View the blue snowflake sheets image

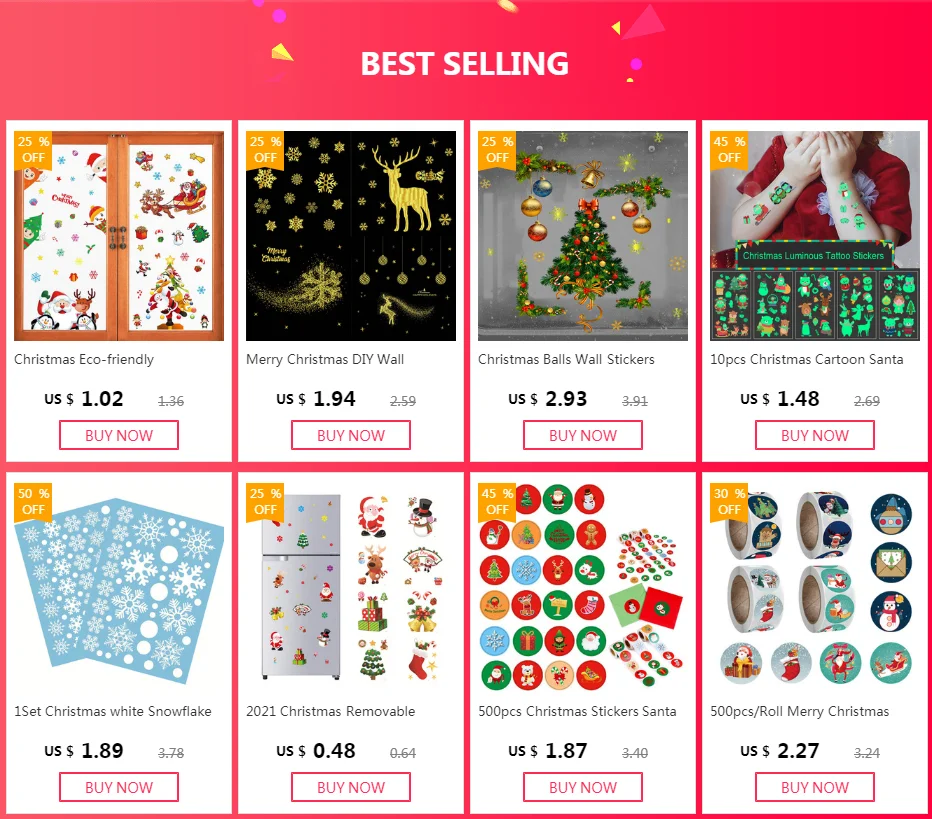tap(119, 588)
